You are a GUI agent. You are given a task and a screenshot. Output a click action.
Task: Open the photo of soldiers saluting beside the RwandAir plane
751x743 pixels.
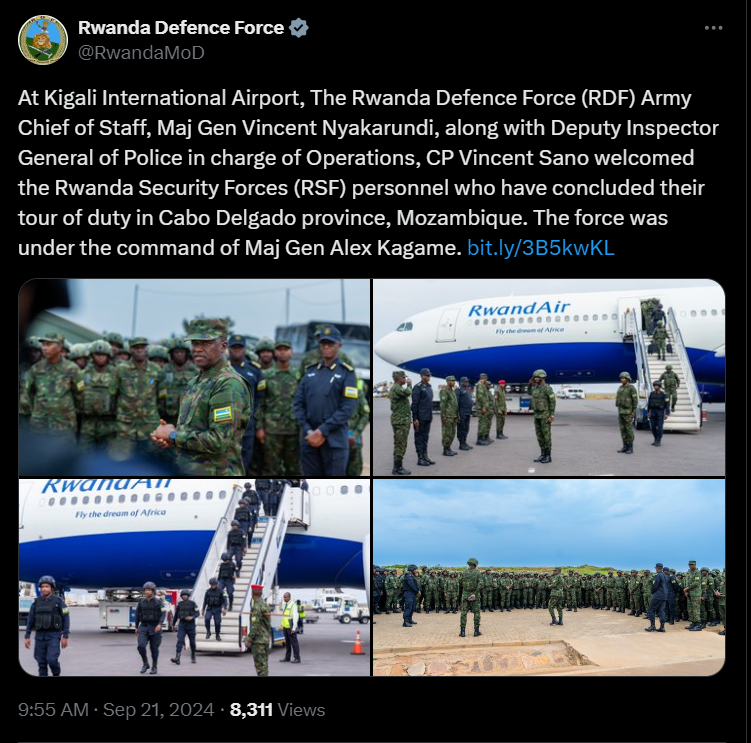[x=549, y=377]
